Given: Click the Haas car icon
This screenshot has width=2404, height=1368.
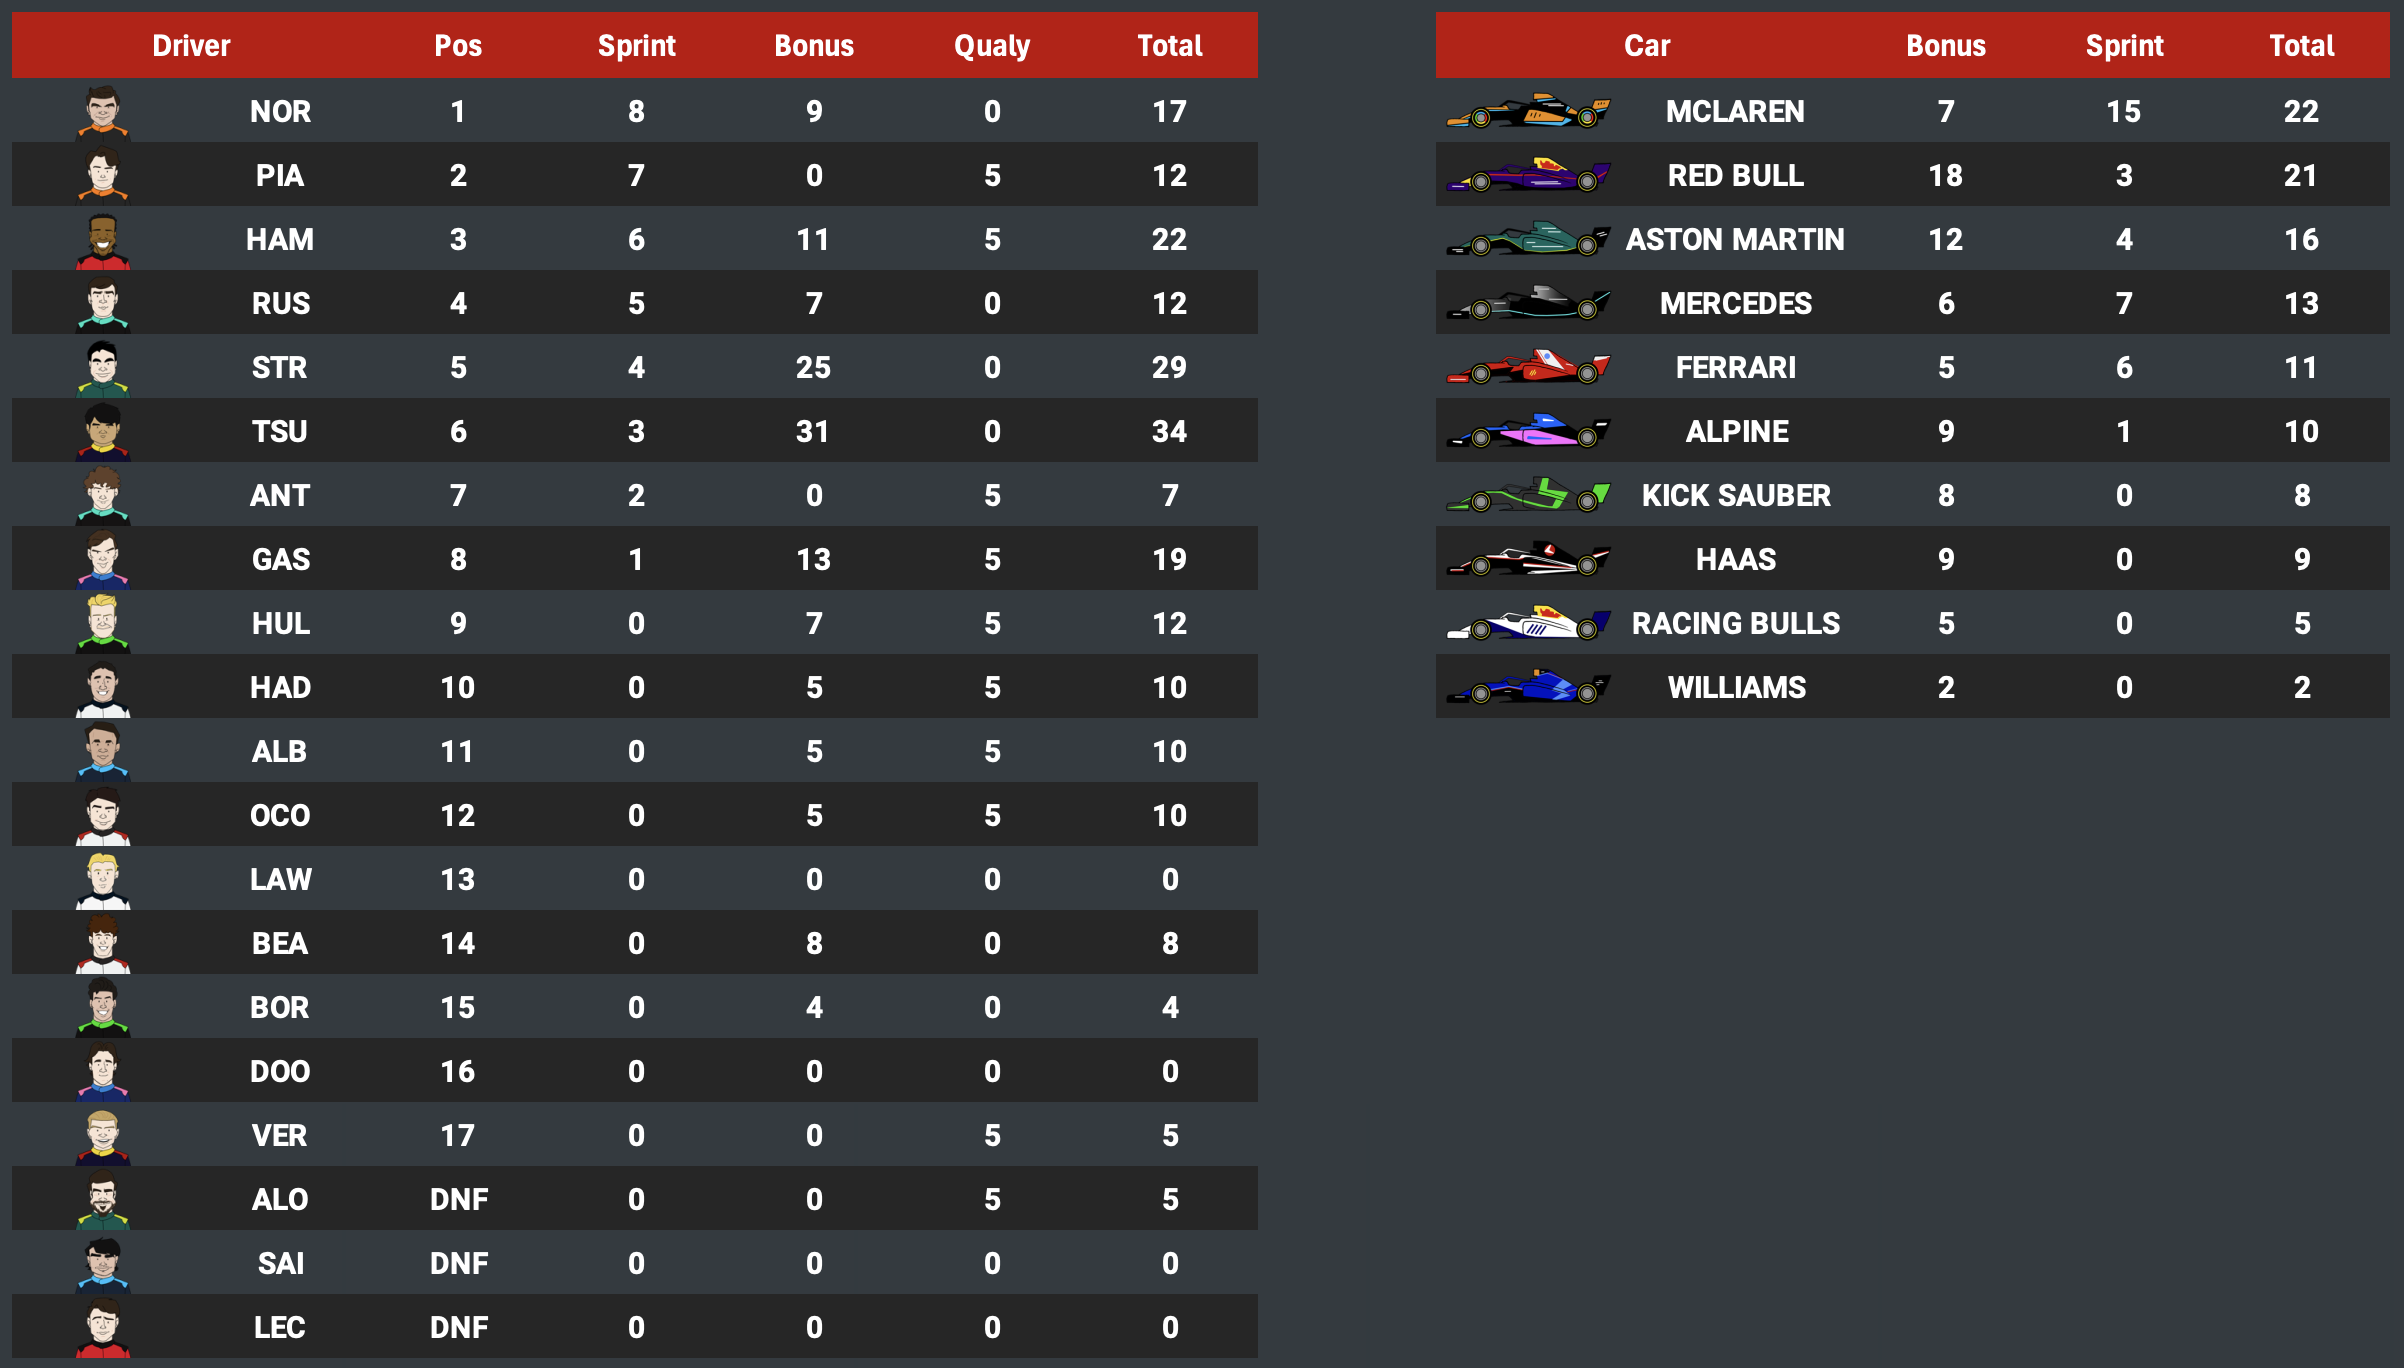Looking at the screenshot, I should (x=1528, y=559).
